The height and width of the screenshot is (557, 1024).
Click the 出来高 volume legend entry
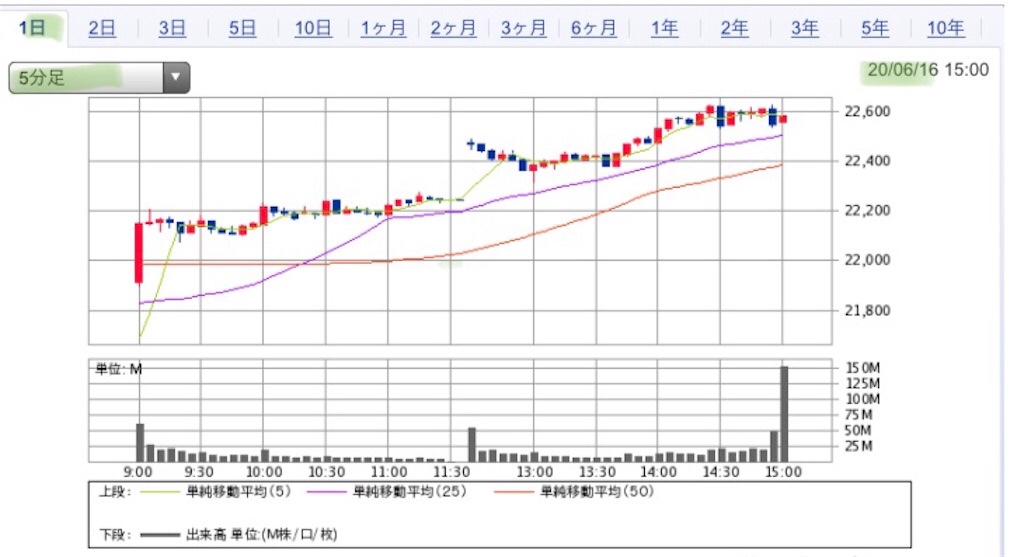[261, 535]
